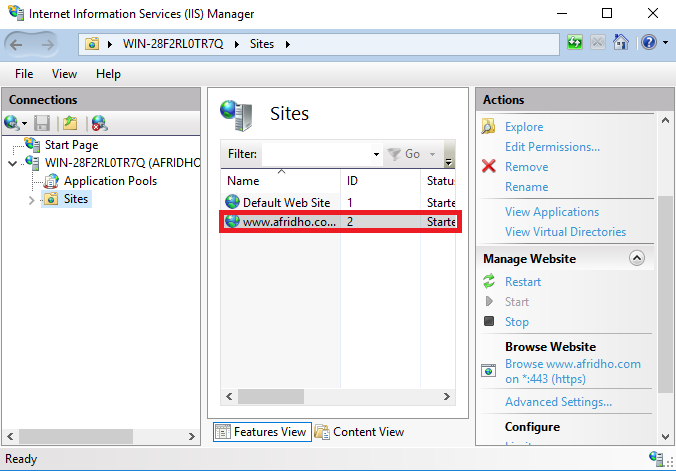
Task: Click the Browse Website page icon
Action: 488,370
